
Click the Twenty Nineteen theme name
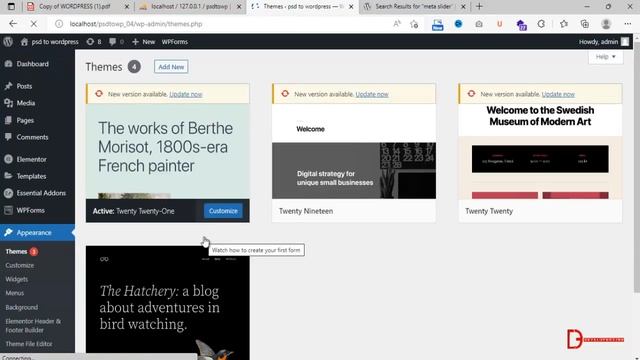306,211
